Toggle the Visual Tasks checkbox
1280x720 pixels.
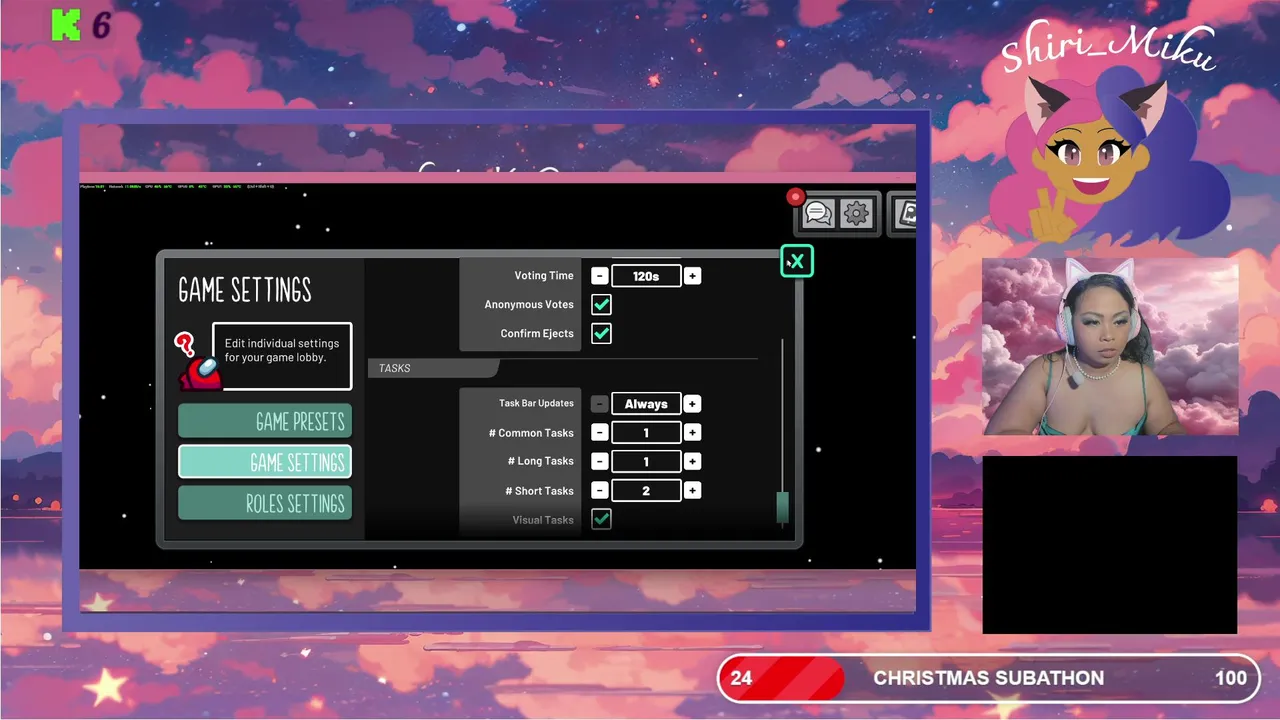[x=601, y=519]
